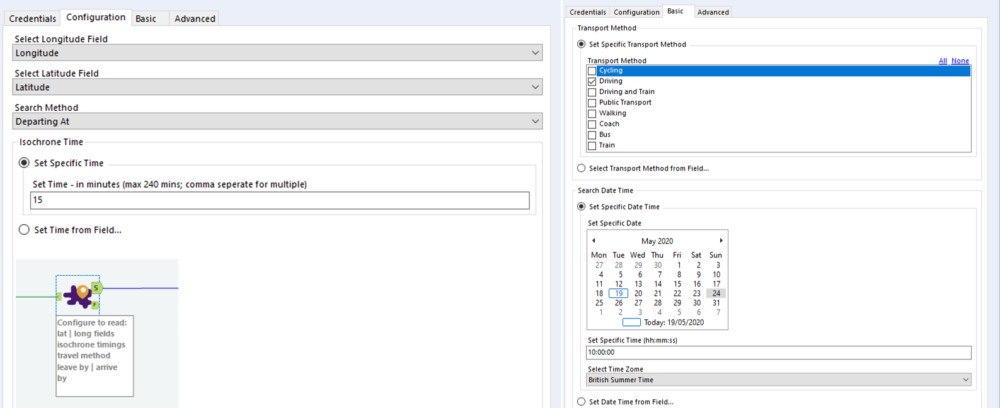Open Configuration tab in left panel
The image size is (1000, 408).
coord(96,17)
